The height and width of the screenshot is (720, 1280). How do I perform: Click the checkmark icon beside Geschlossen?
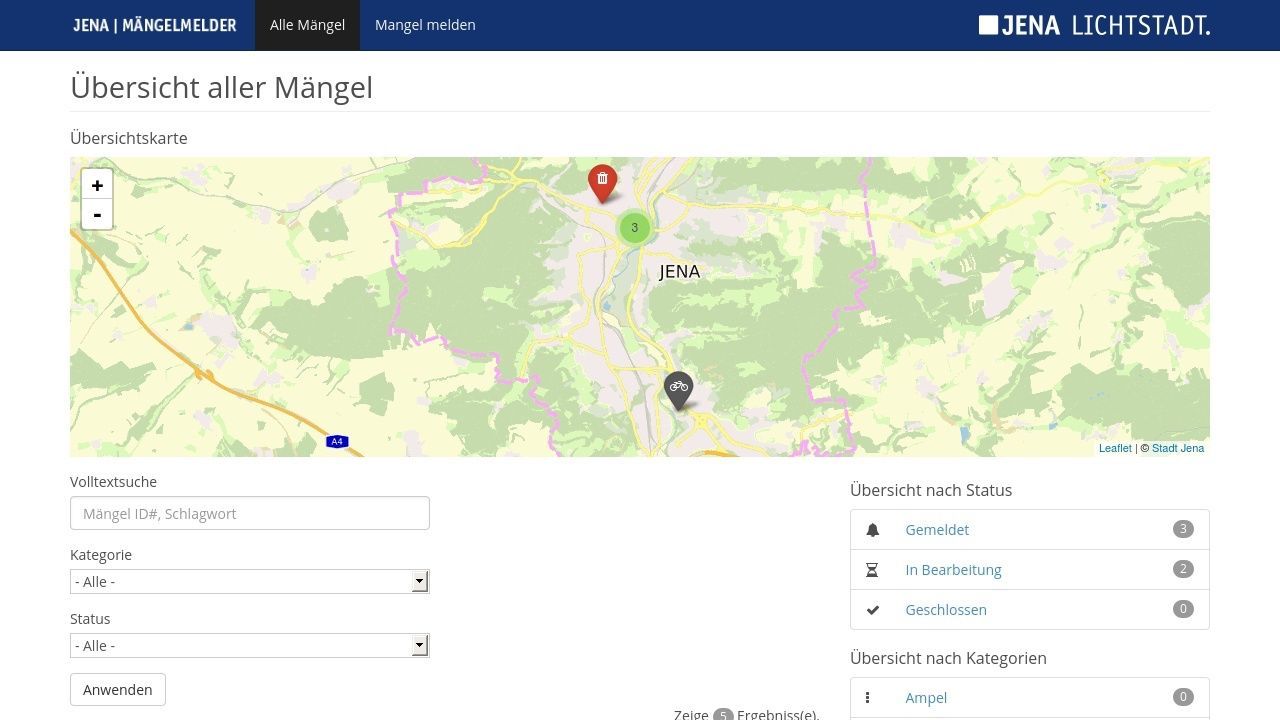coord(872,609)
